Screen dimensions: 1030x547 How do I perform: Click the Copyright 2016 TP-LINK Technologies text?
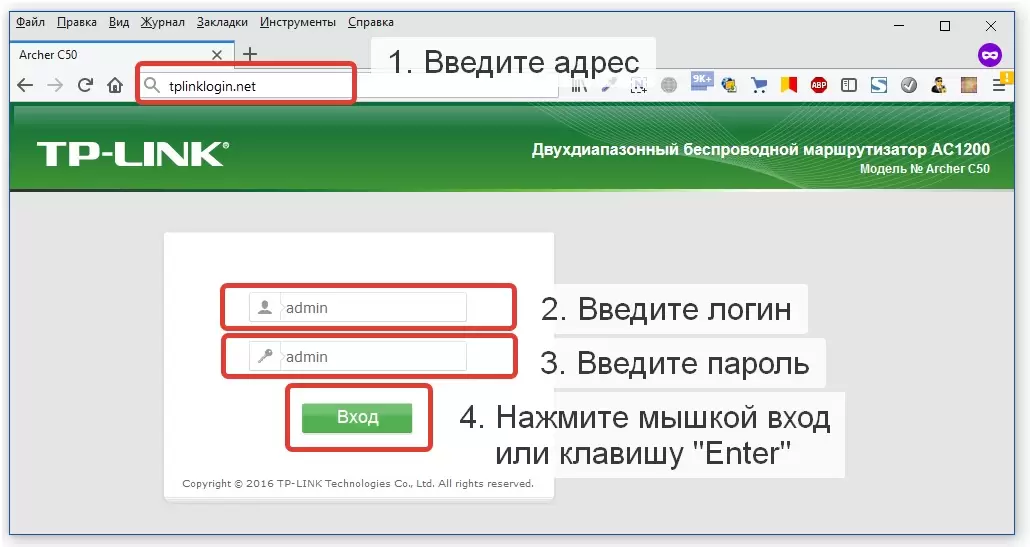point(358,483)
